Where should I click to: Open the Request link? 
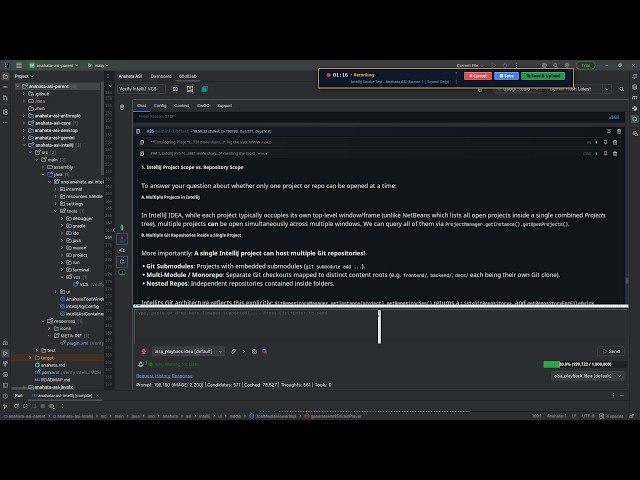144,376
